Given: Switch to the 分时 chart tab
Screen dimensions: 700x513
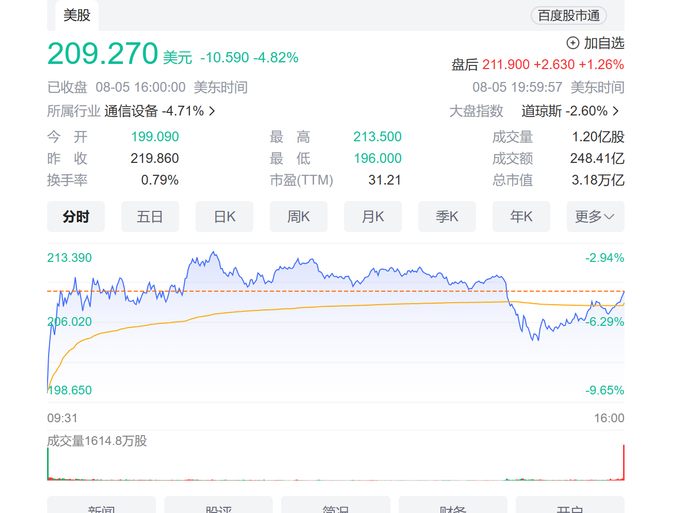Looking at the screenshot, I should click(76, 217).
